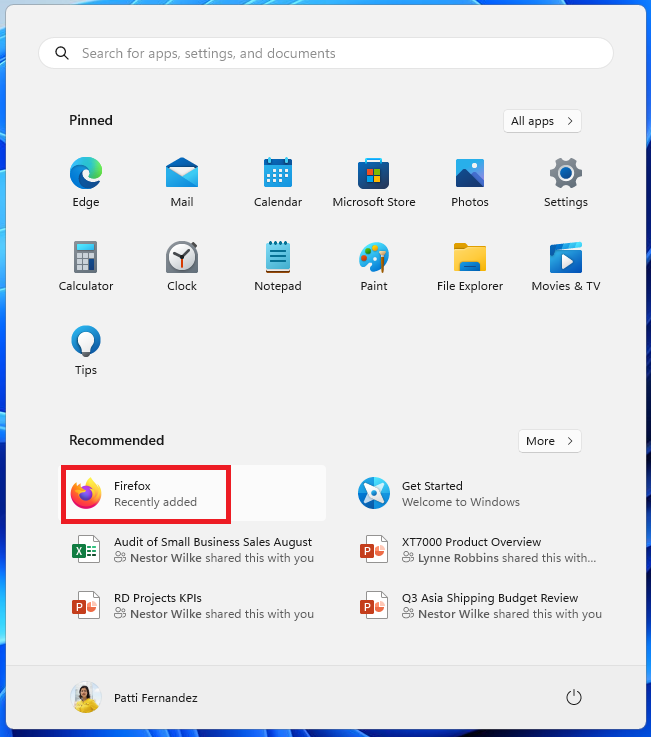Viewport: 651px width, 737px height.
Task: Open the Settings gear app
Action: click(x=565, y=182)
